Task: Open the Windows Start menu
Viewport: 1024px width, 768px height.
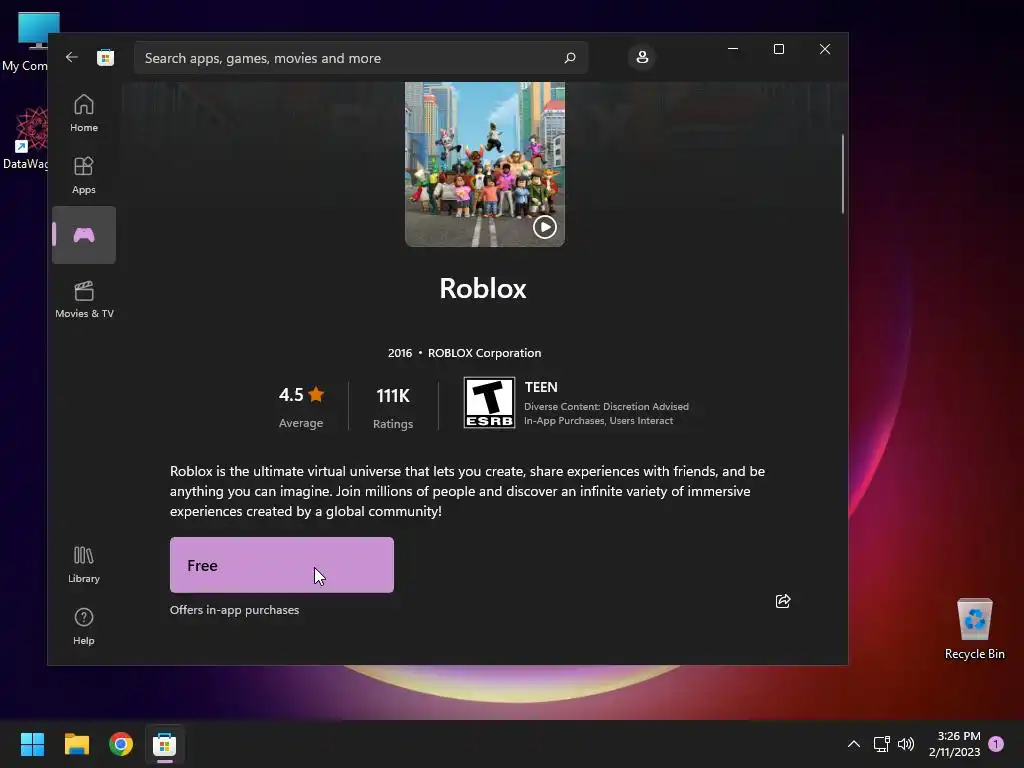Action: (x=32, y=744)
